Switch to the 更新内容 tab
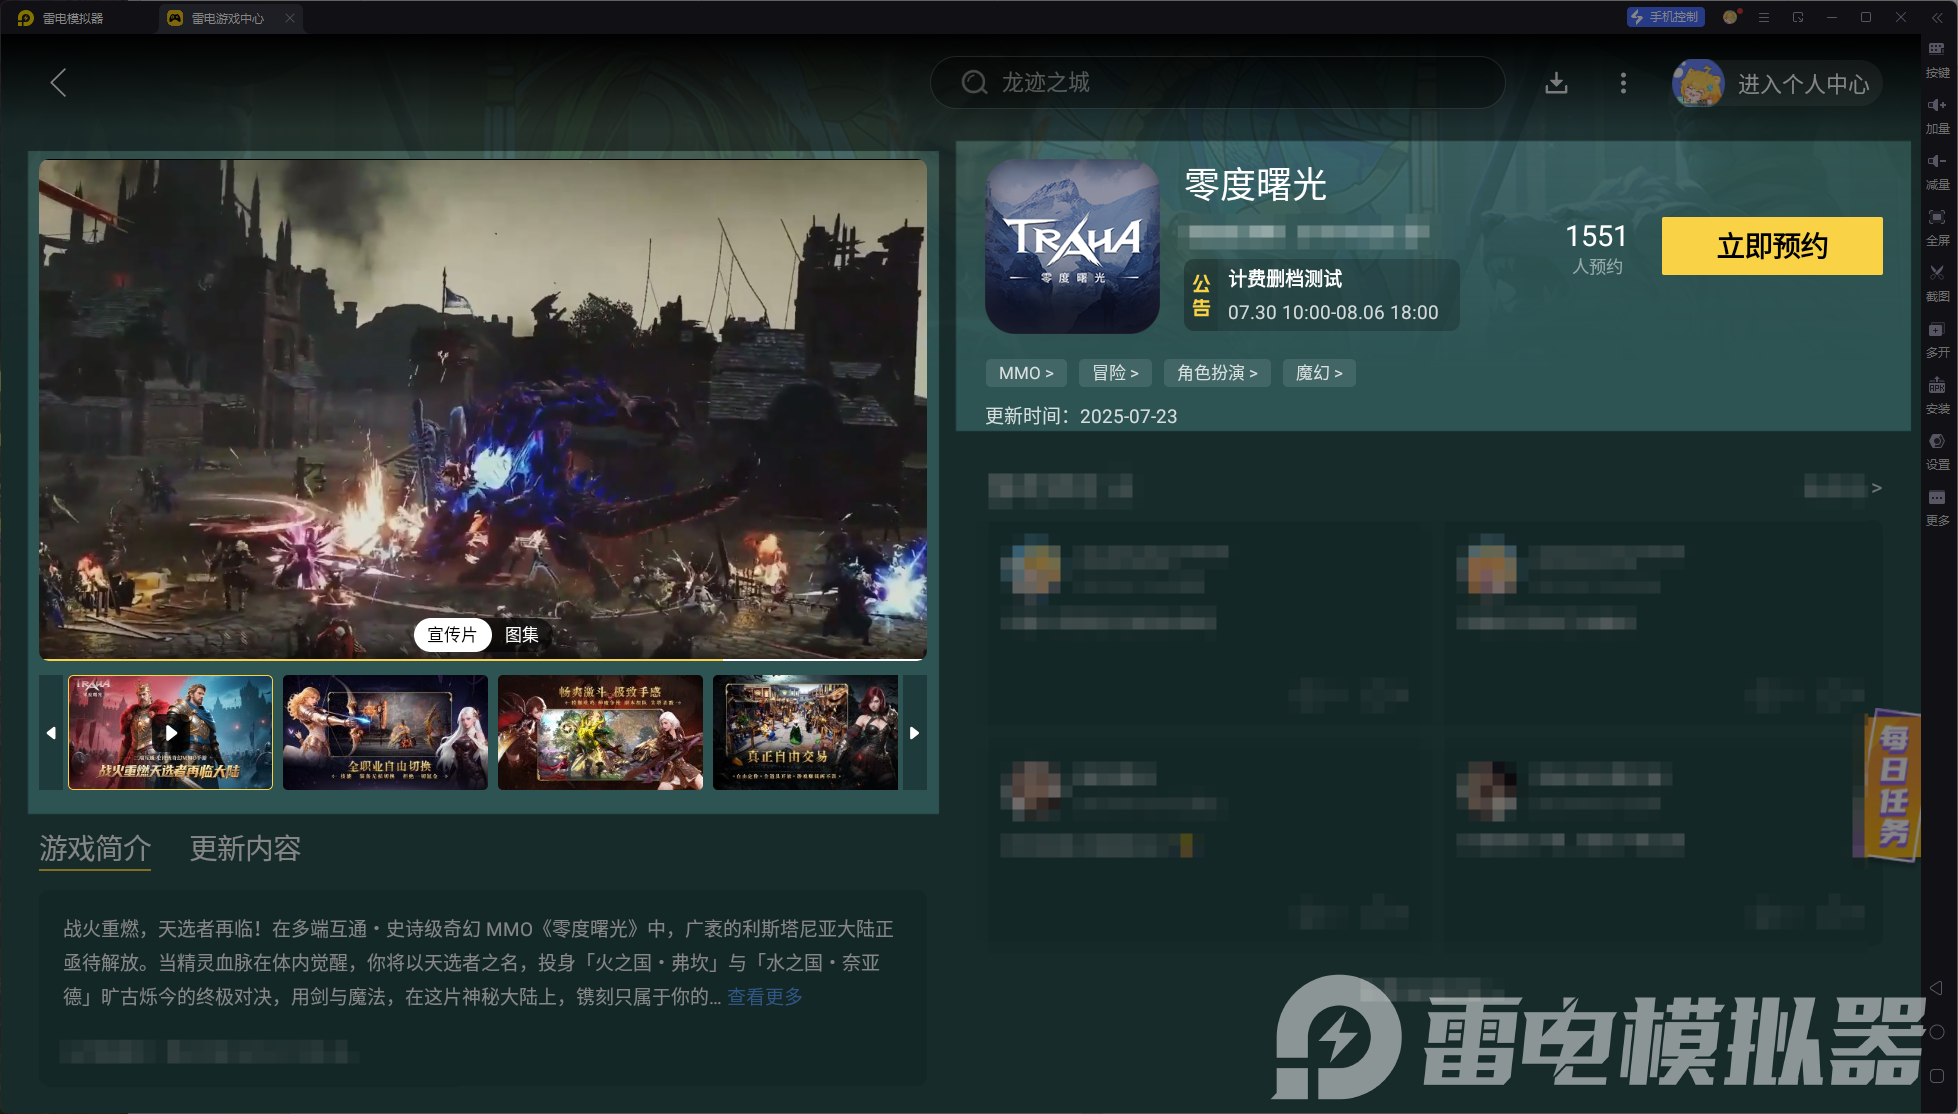Screen dimensions: 1958x1114 (x=245, y=849)
